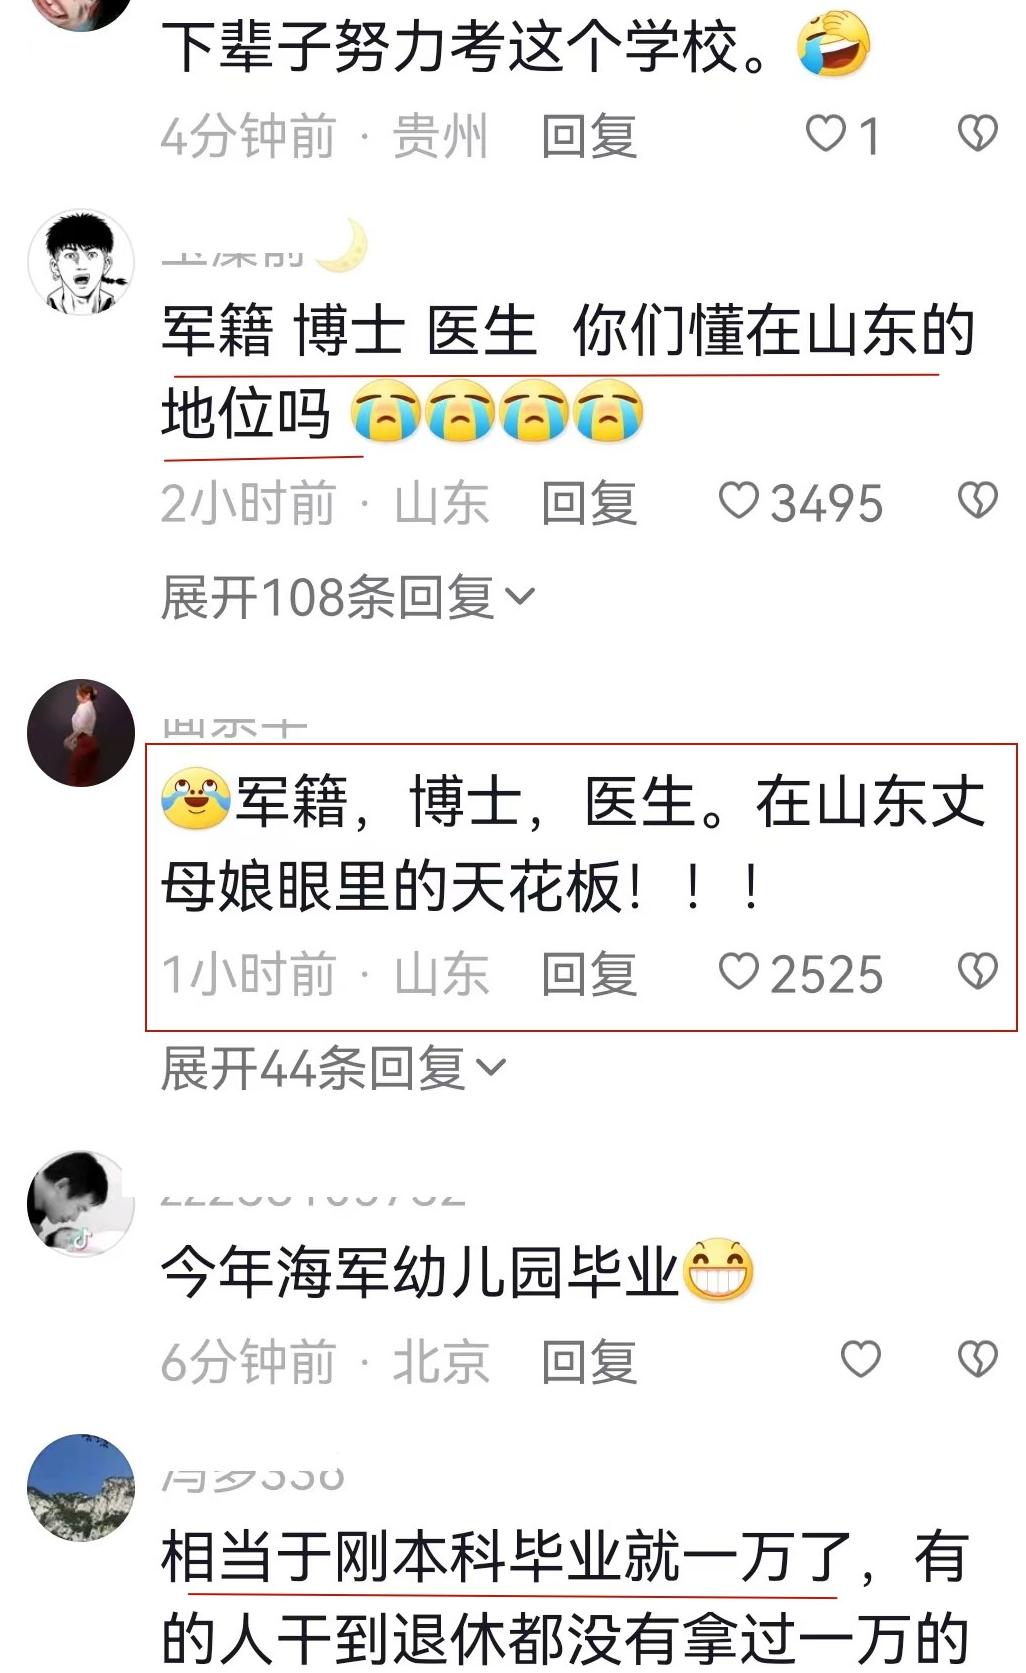Expand 展开44条回复 replies

pyautogui.click(x=334, y=1068)
